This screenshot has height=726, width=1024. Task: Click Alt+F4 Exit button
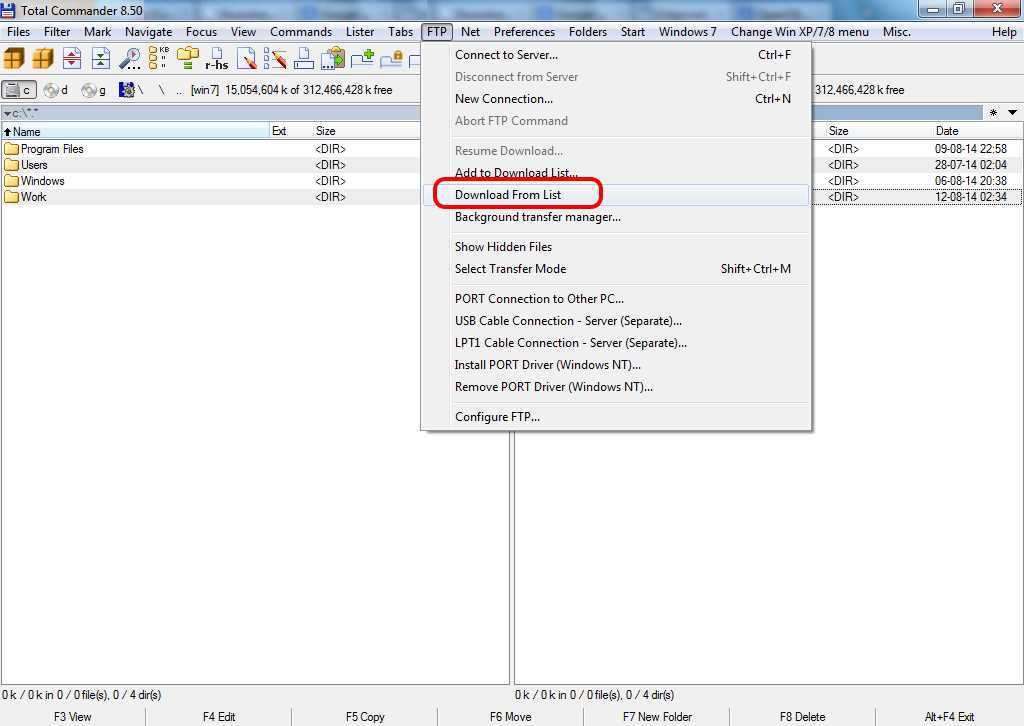pos(949,716)
